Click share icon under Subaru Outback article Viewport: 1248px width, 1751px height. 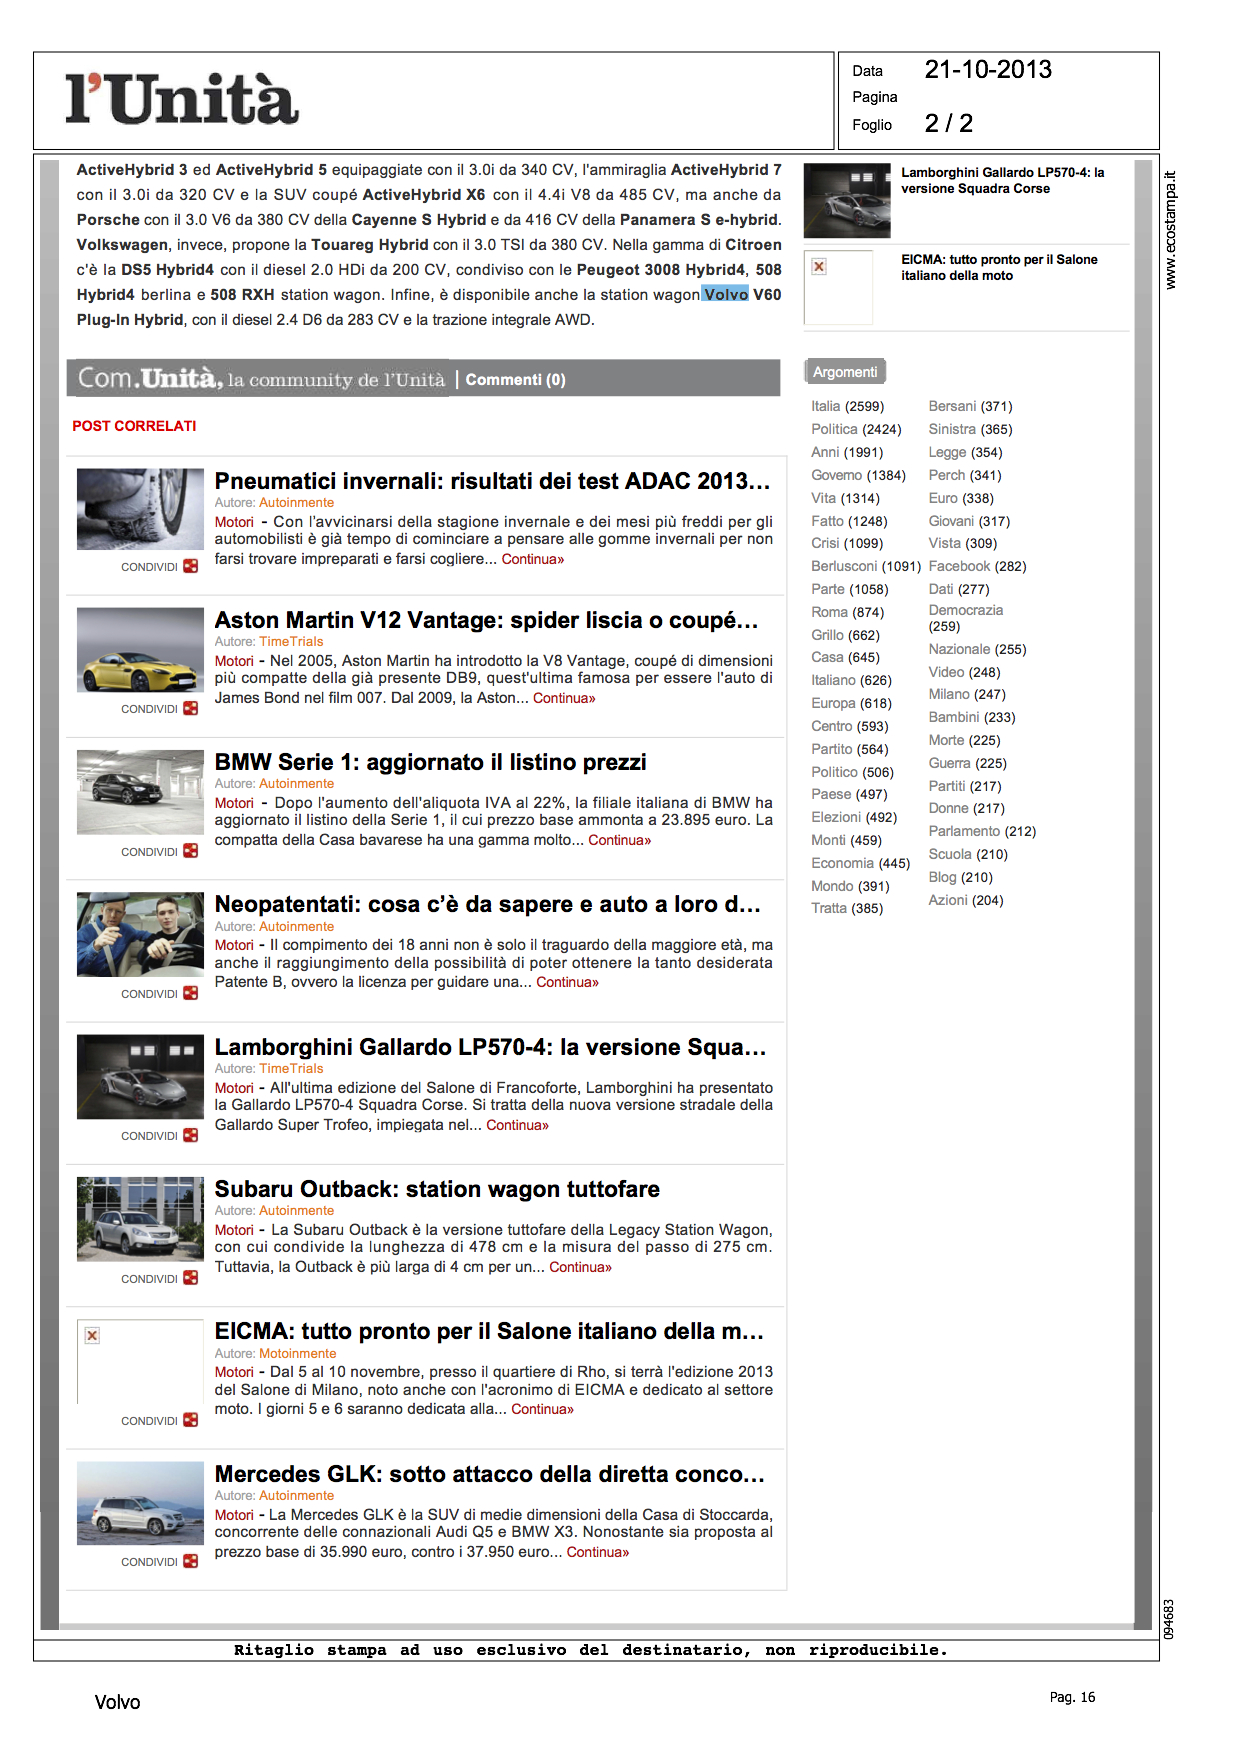[190, 1278]
